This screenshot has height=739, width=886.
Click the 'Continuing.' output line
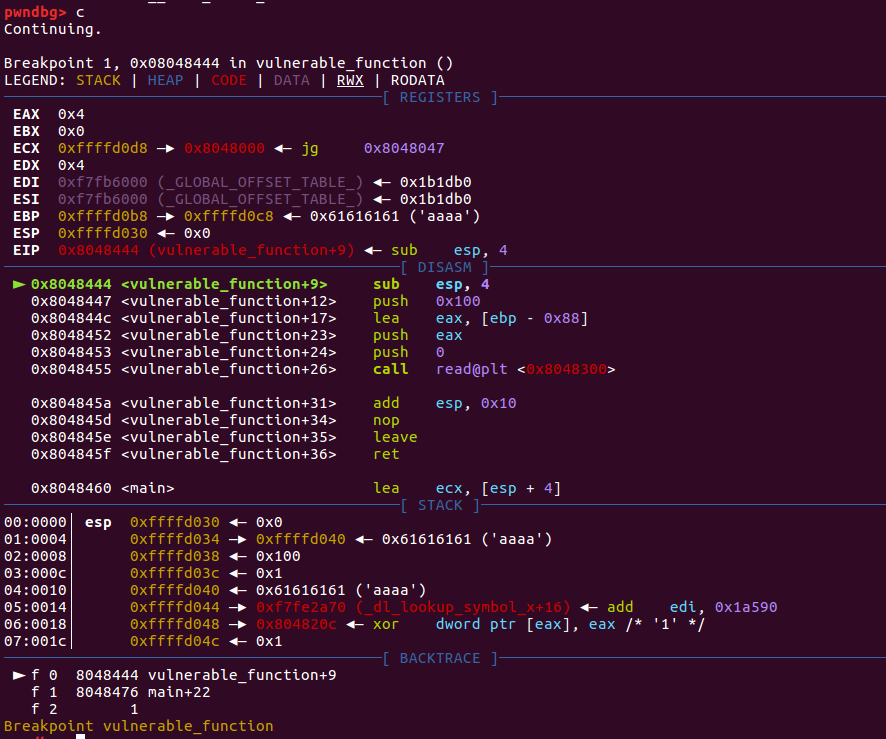point(53,29)
